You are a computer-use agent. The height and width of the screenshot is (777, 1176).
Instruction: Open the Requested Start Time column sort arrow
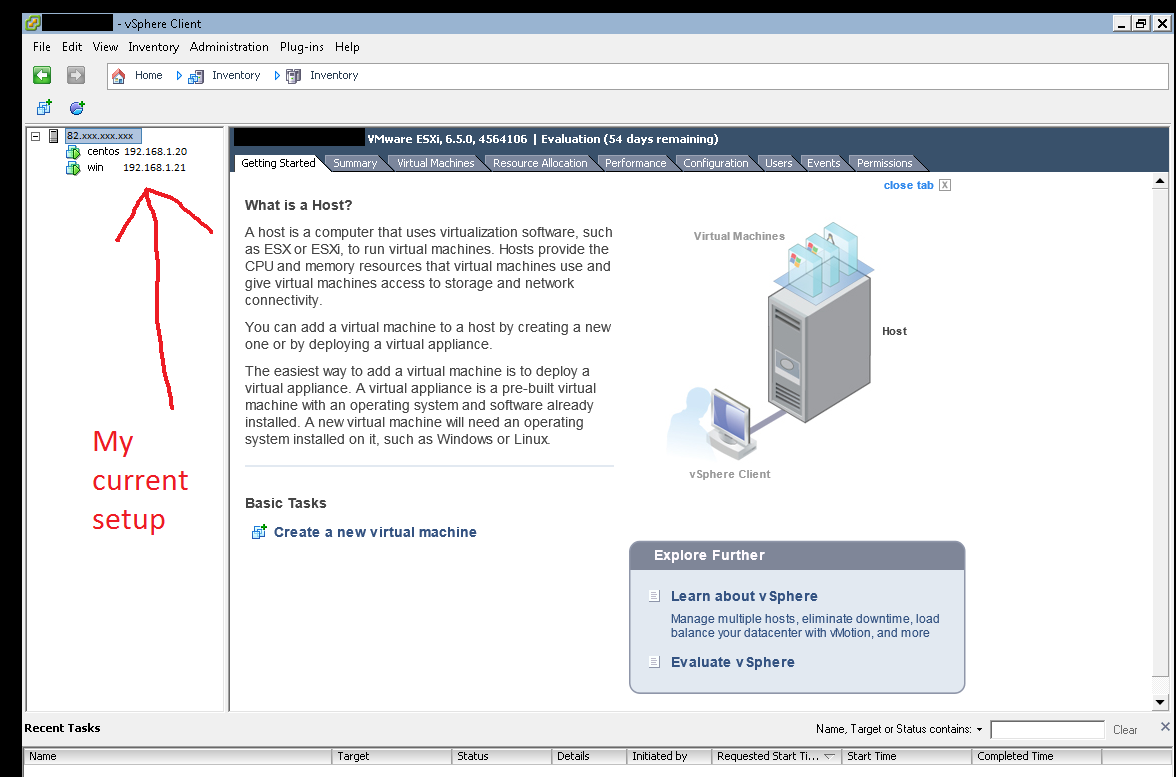[x=829, y=756]
